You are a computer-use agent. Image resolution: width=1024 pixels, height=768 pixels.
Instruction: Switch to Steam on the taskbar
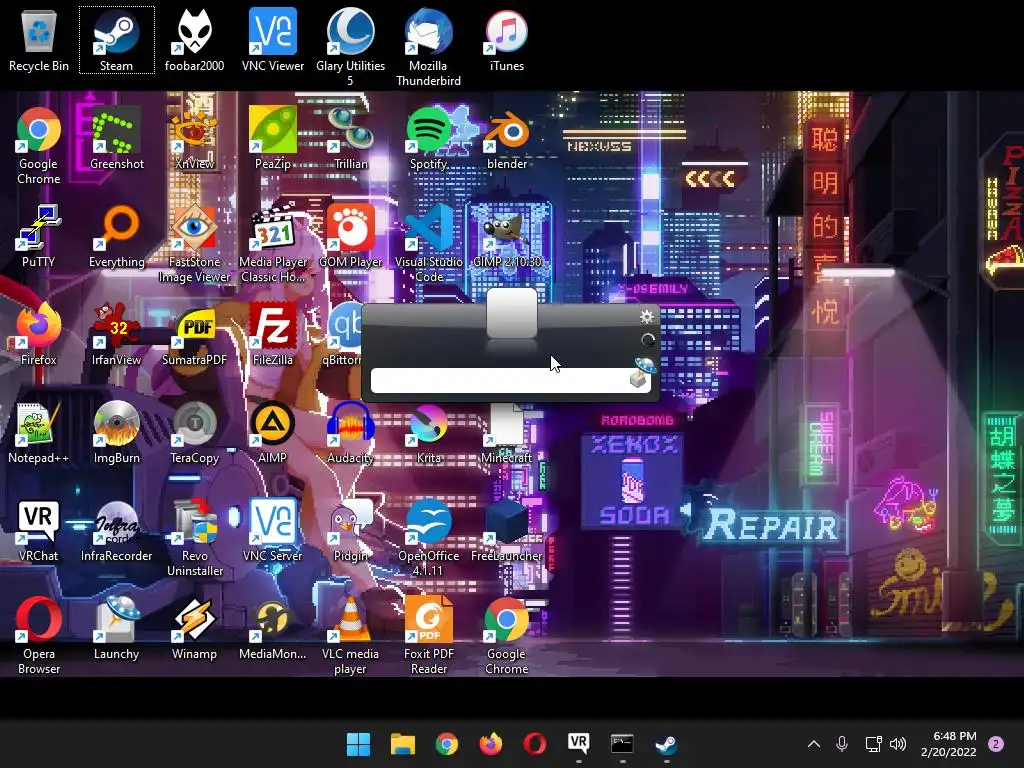pos(666,744)
